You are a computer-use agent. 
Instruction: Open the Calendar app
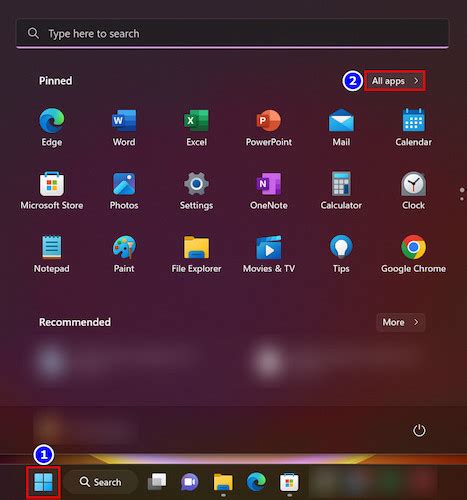(413, 127)
